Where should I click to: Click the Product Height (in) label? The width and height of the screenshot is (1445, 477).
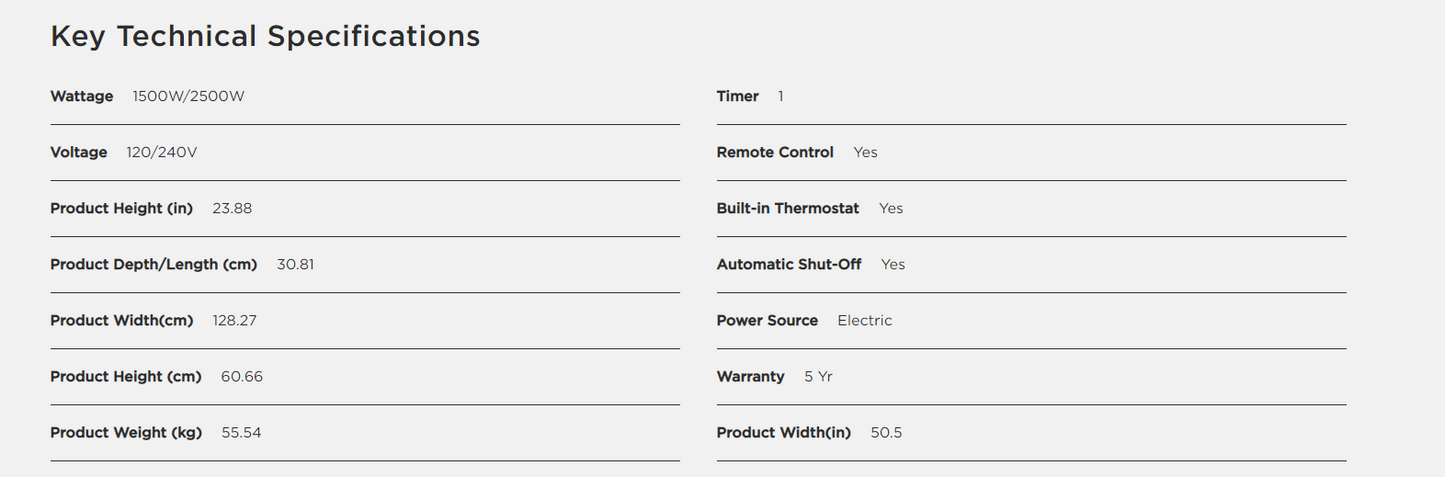pyautogui.click(x=122, y=209)
